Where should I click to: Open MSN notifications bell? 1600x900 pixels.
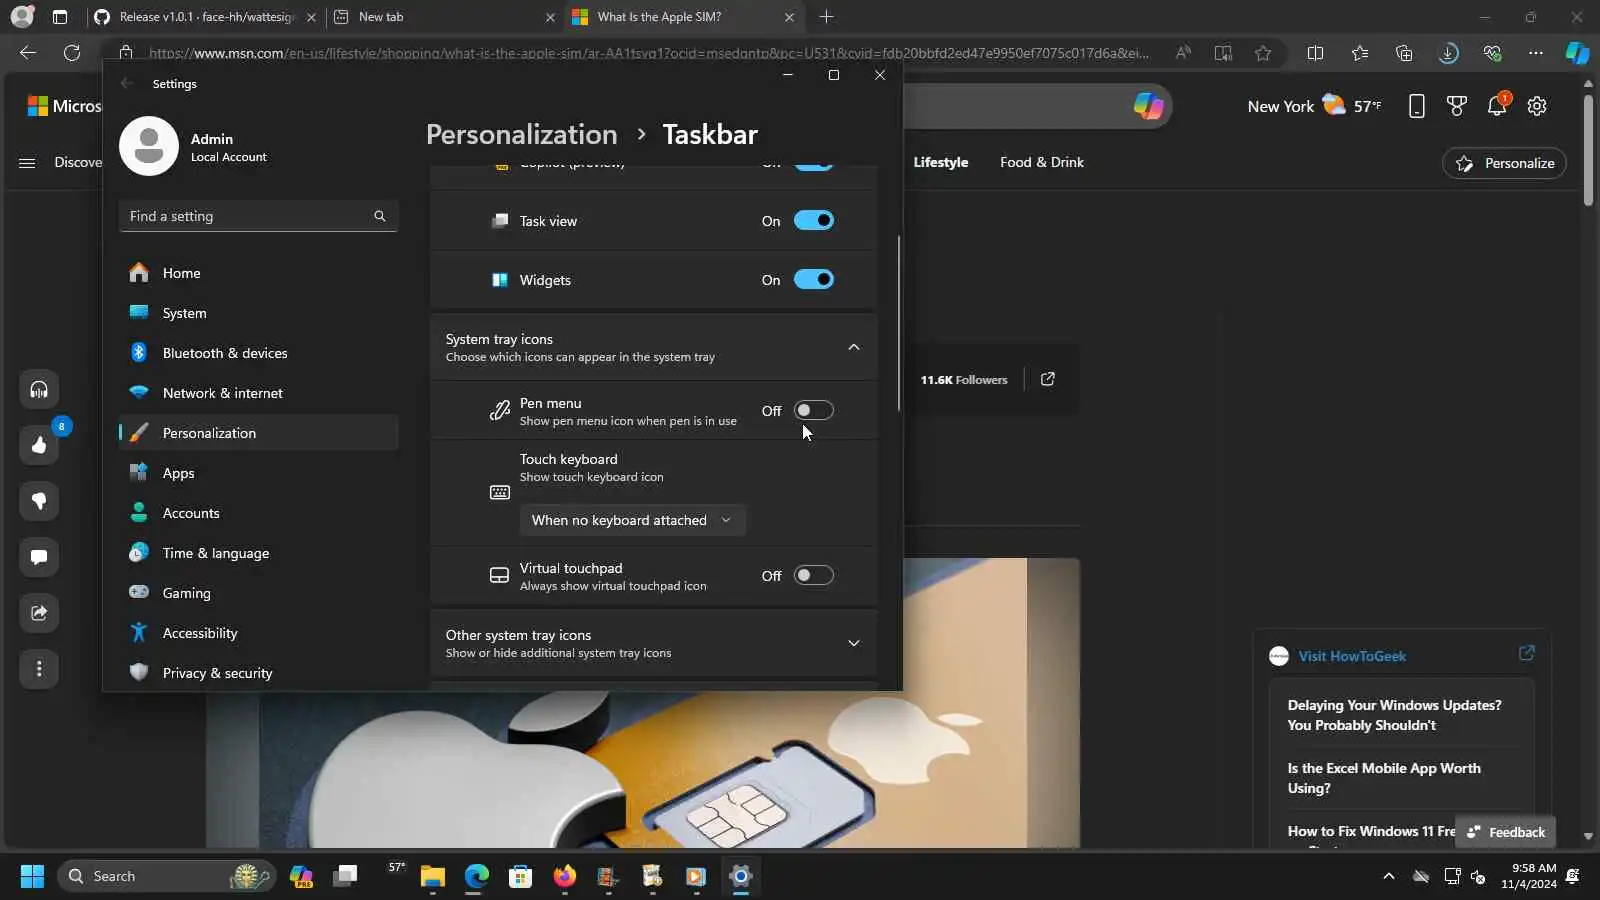(1497, 106)
